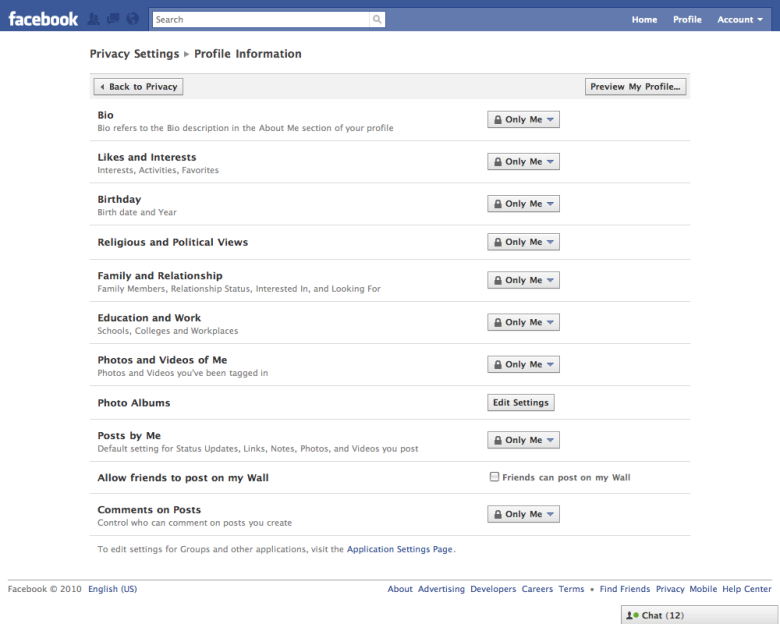Viewport: 780px width, 624px height.
Task: Open the About footer link
Action: point(400,589)
